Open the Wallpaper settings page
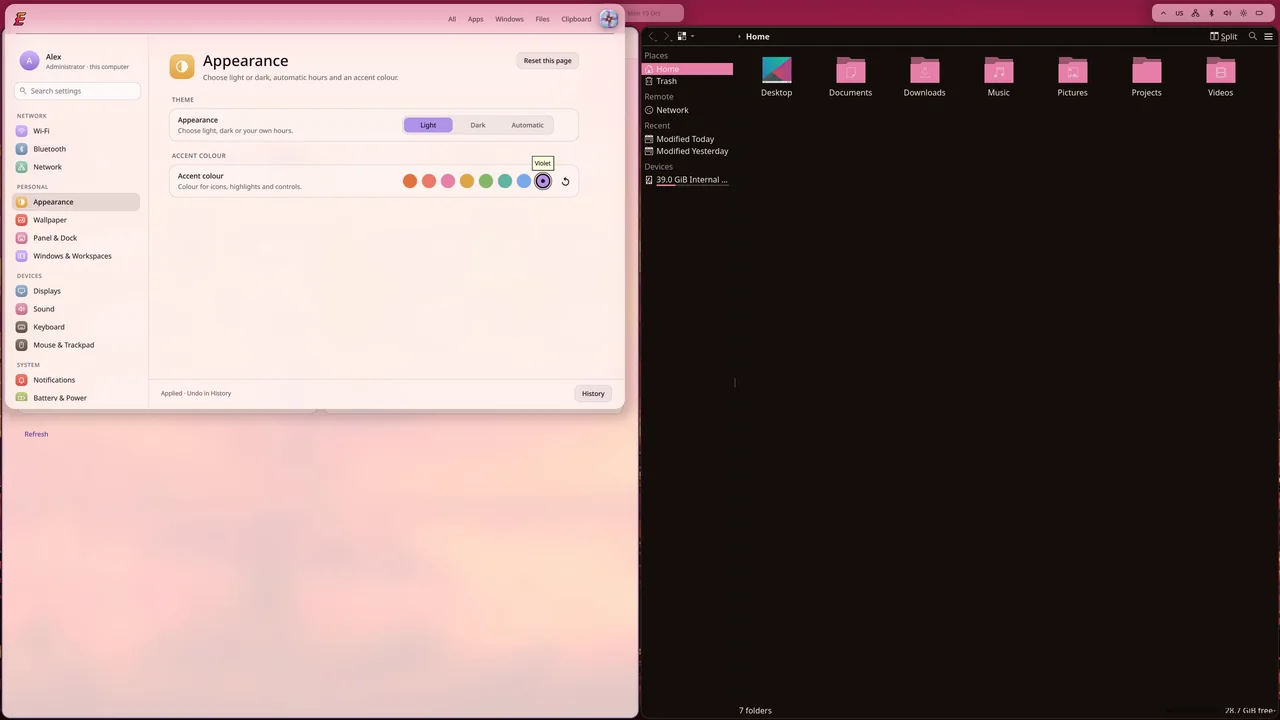Image resolution: width=1280 pixels, height=720 pixels. (76, 220)
